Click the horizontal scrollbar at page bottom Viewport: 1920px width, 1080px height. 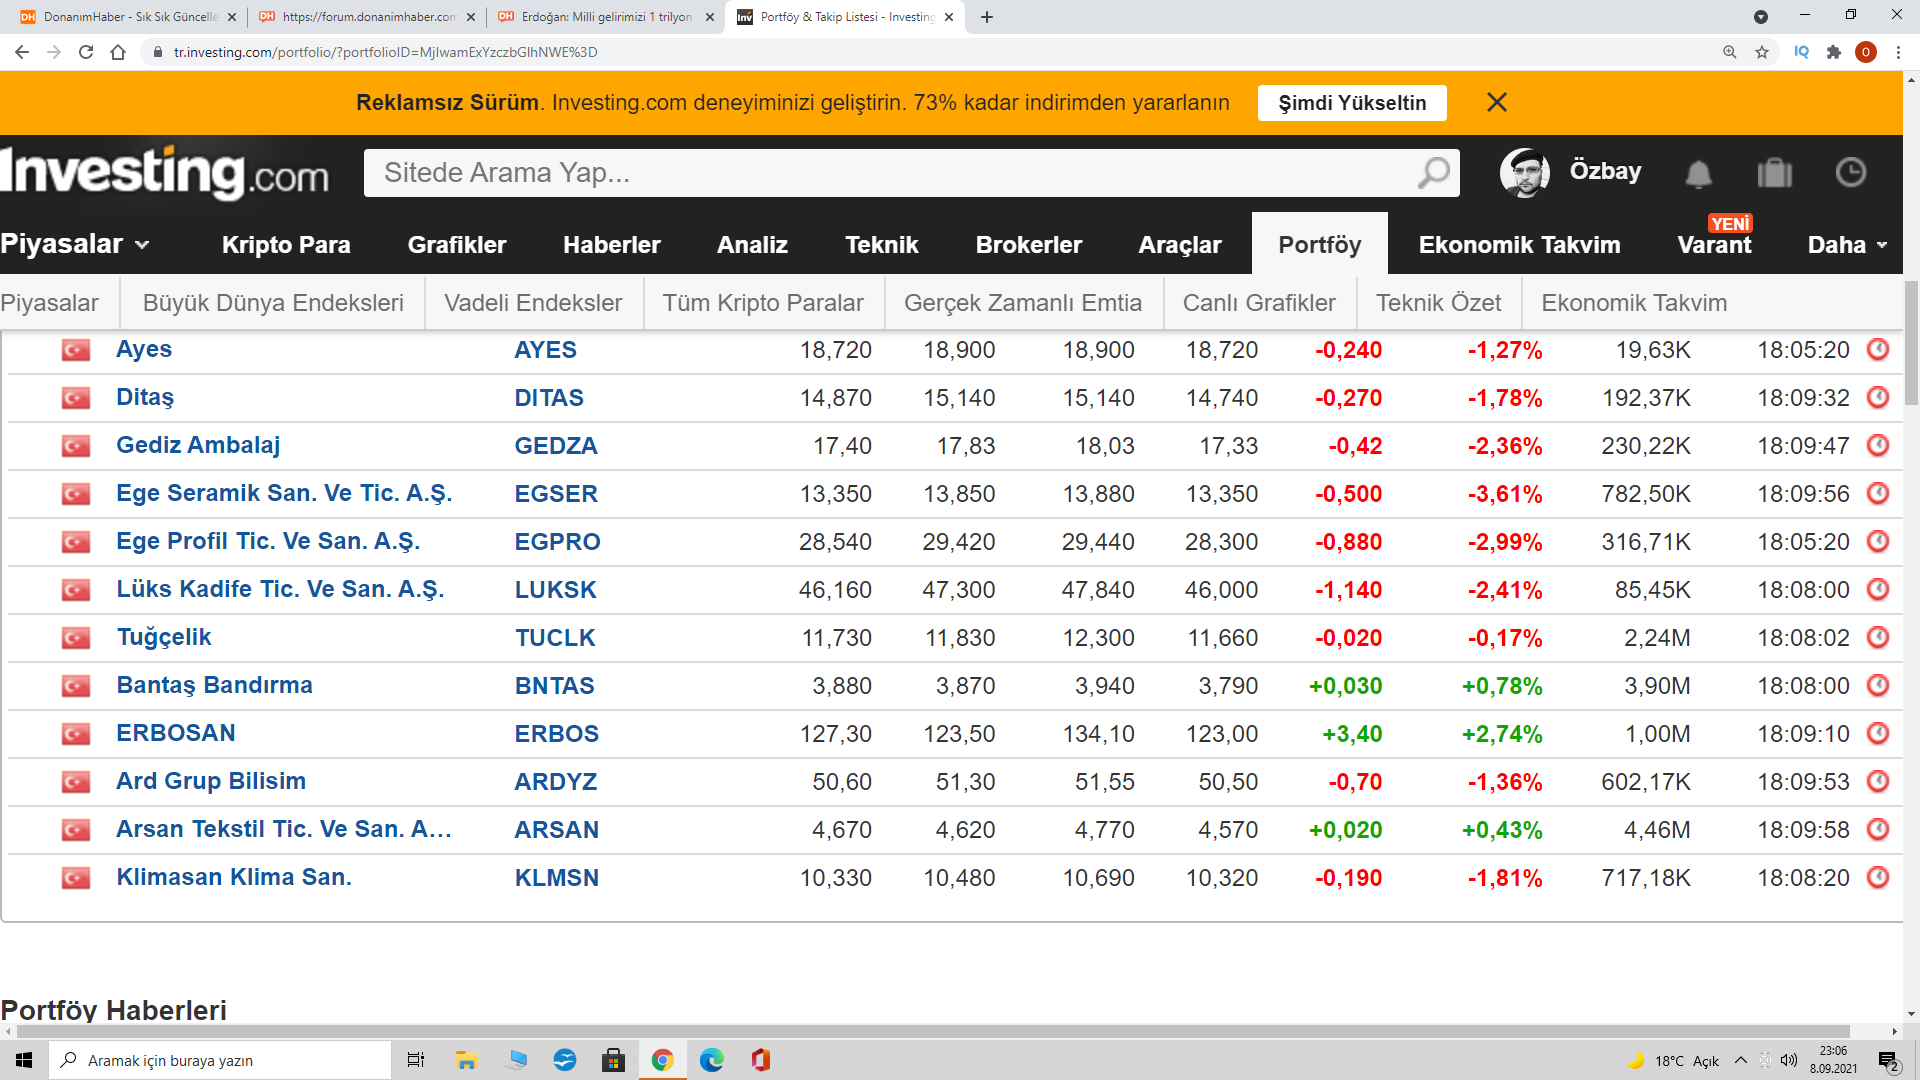pyautogui.click(x=932, y=1031)
